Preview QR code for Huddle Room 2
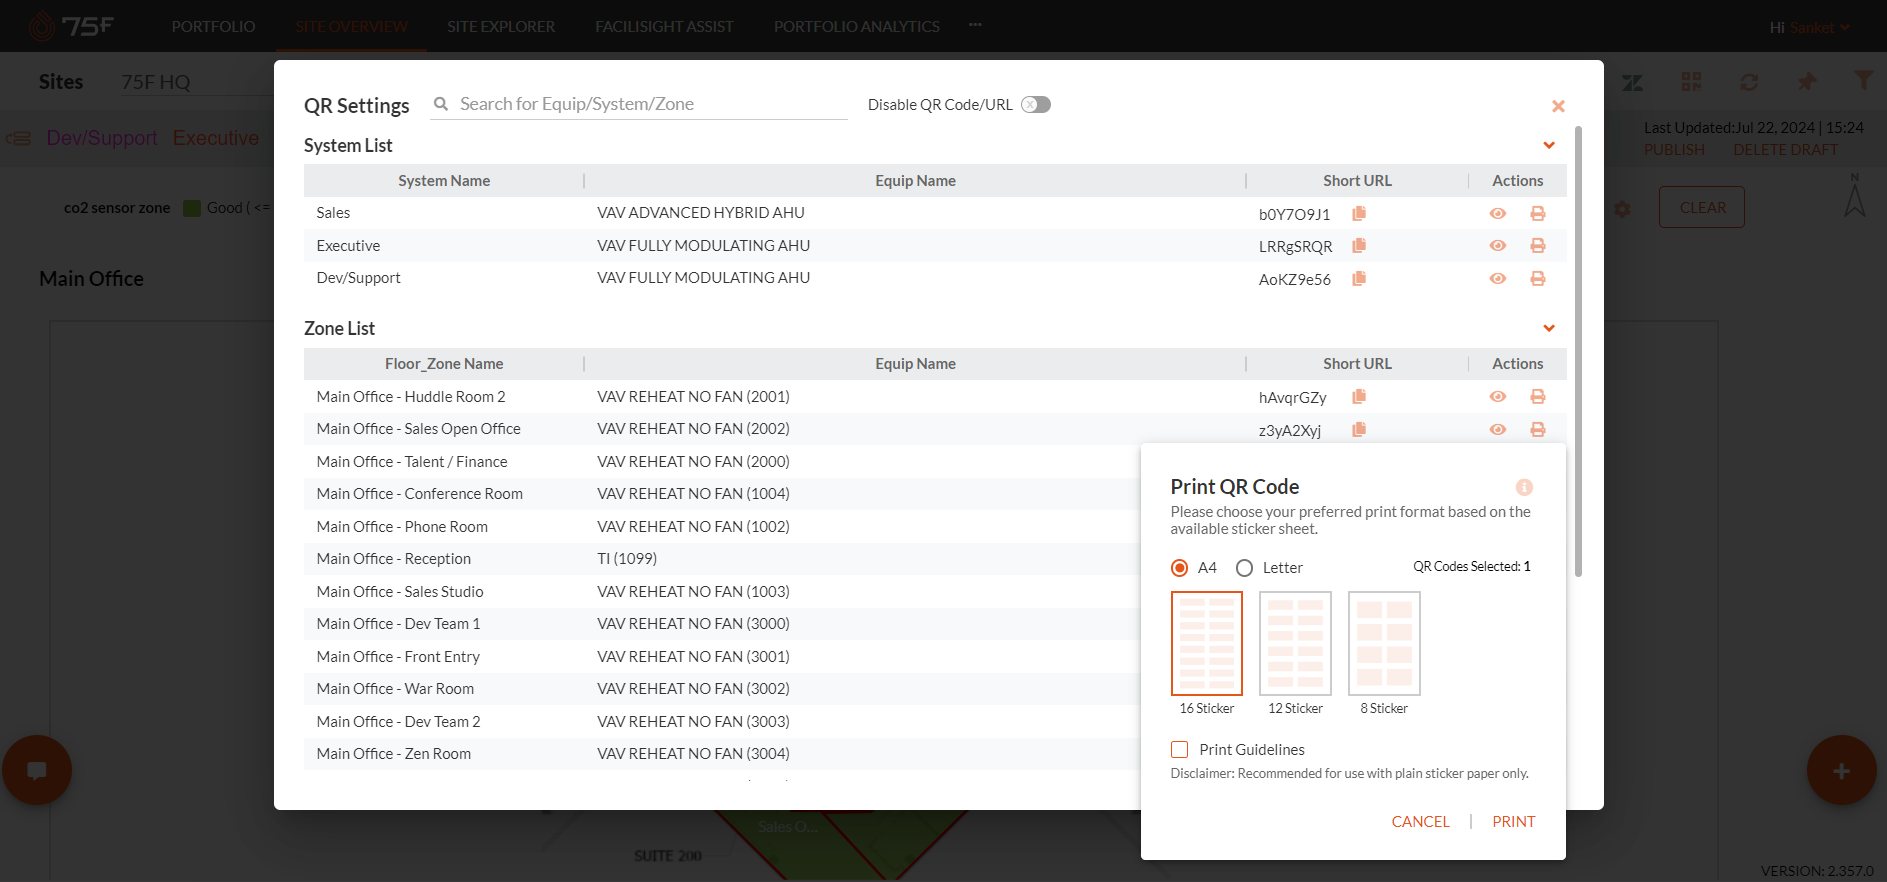The height and width of the screenshot is (882, 1887). pyautogui.click(x=1497, y=397)
